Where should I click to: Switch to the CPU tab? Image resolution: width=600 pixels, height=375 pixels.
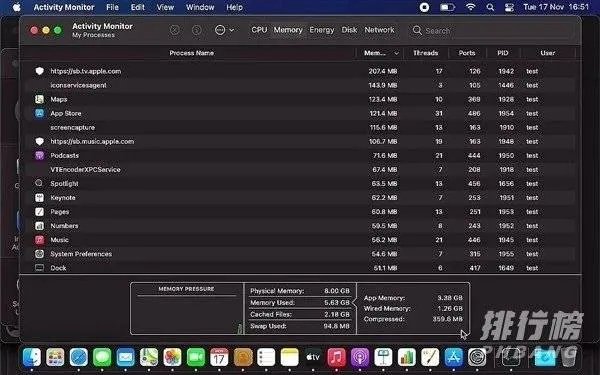tap(259, 30)
